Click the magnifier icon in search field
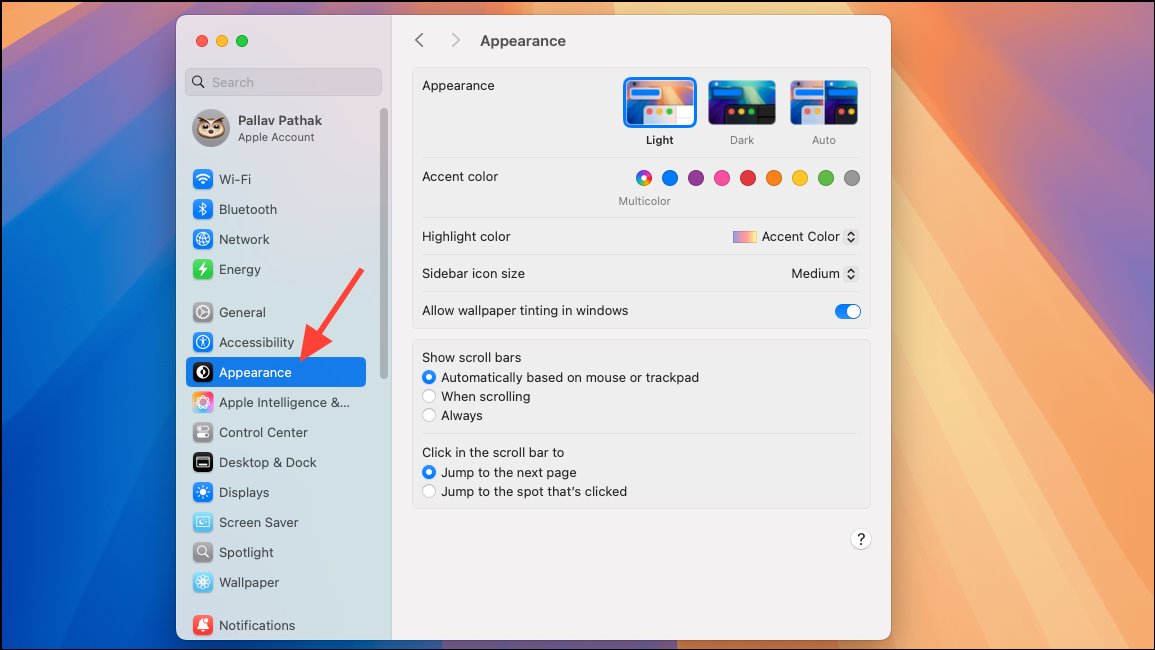 198,82
